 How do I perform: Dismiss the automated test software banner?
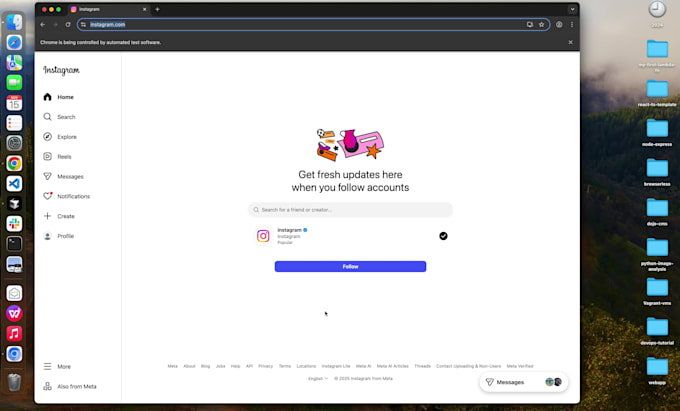pos(570,42)
